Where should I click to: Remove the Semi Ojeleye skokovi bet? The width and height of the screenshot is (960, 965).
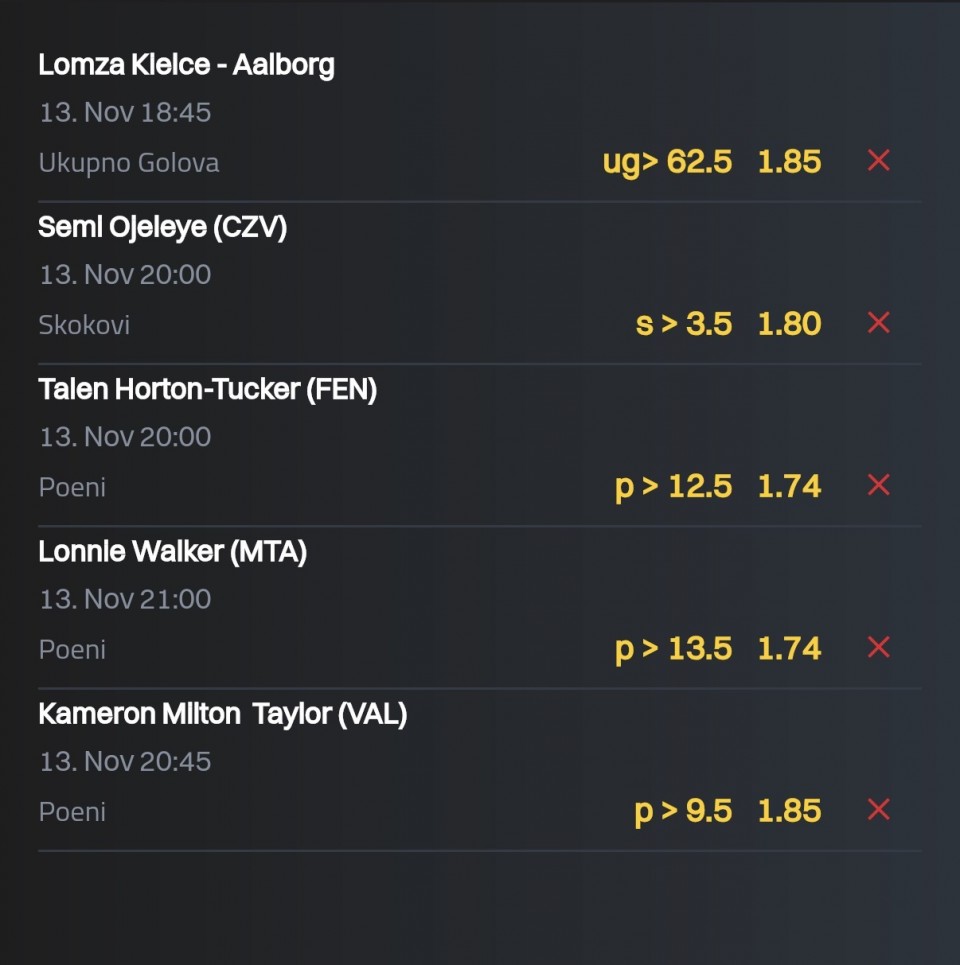pyautogui.click(x=878, y=323)
